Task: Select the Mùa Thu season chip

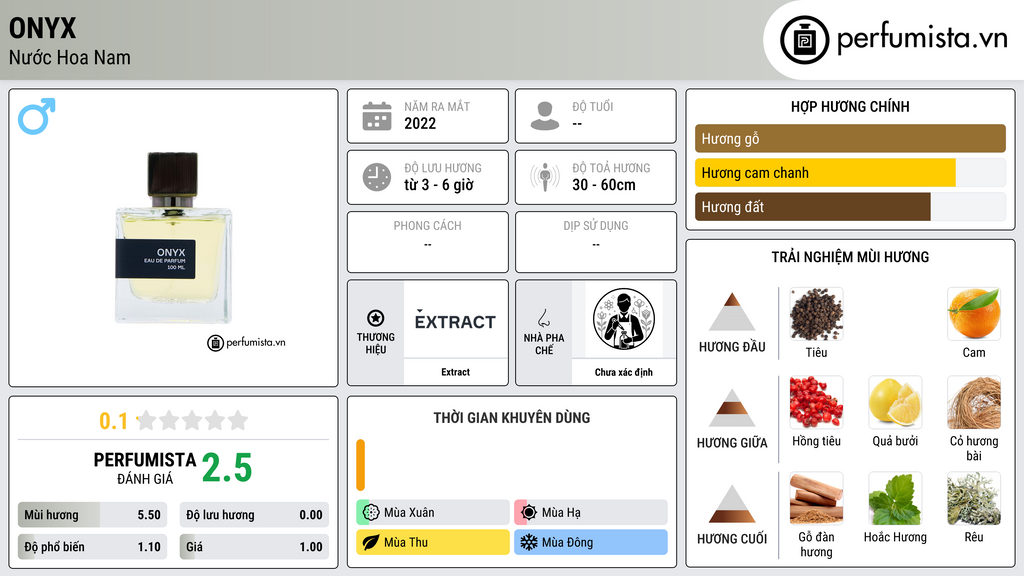Action: click(433, 542)
